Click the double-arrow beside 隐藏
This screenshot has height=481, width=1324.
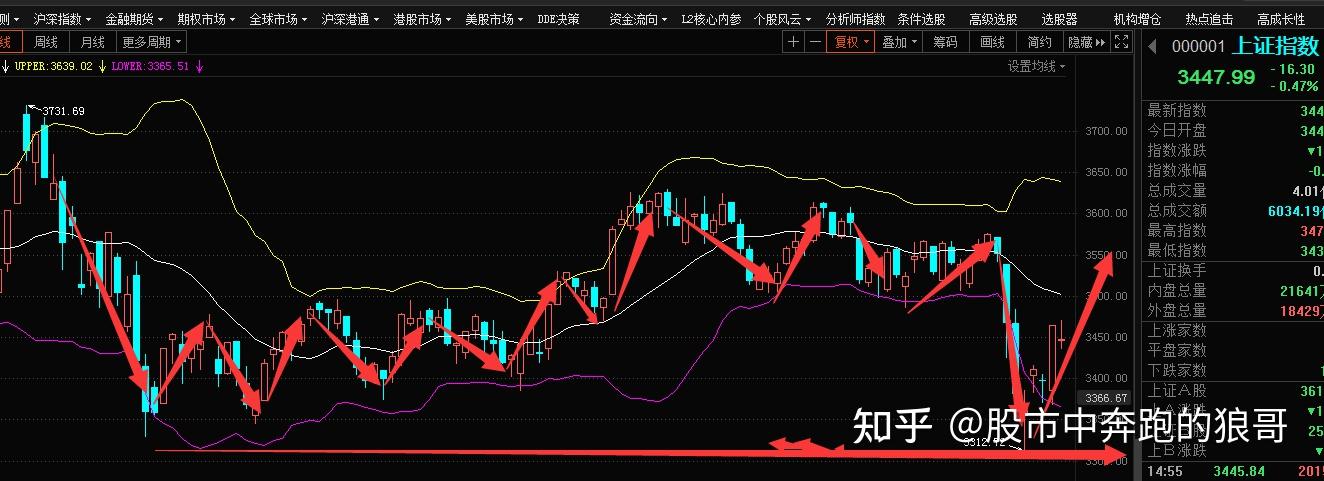click(x=1101, y=42)
